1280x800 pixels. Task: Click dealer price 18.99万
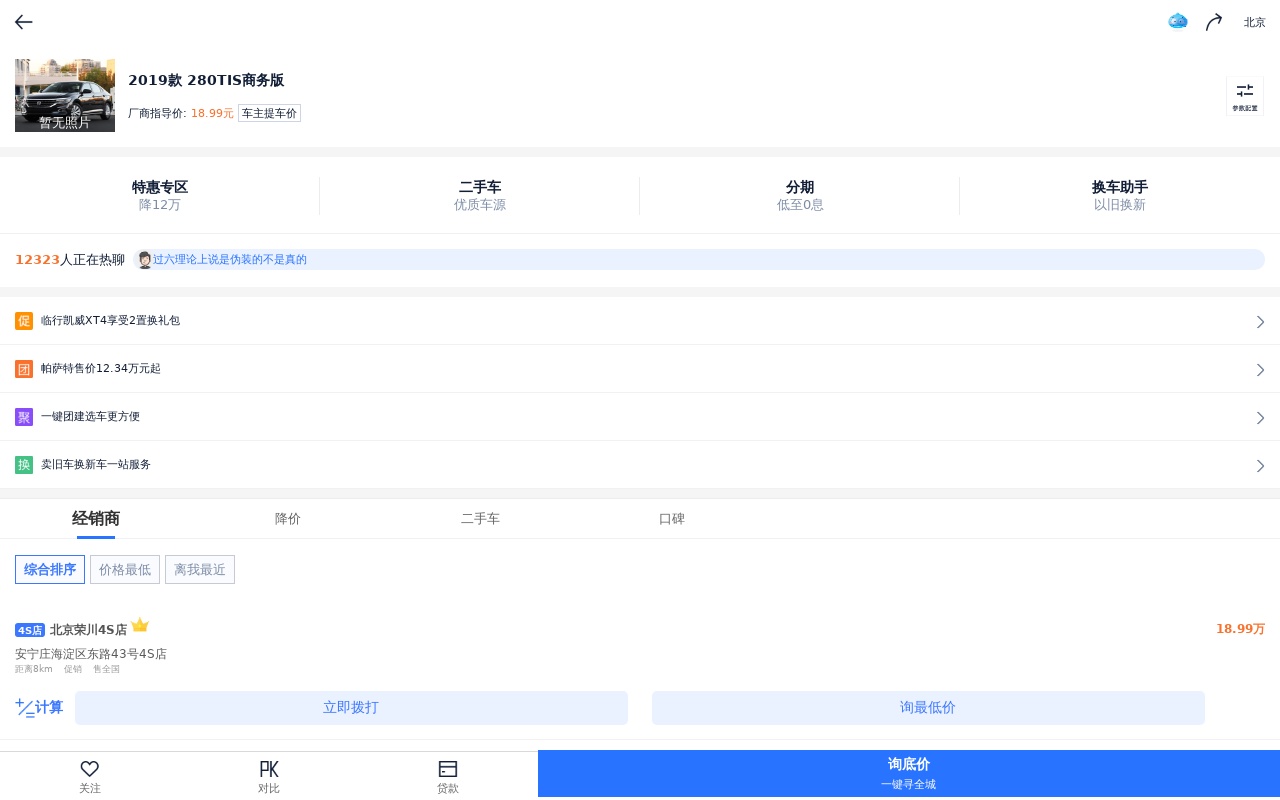click(1240, 629)
